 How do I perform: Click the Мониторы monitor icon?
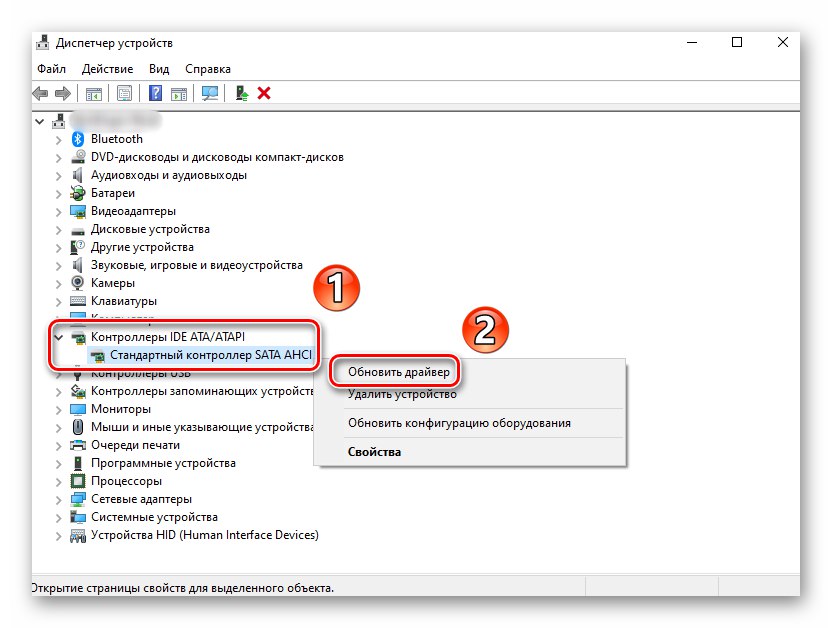coord(78,409)
